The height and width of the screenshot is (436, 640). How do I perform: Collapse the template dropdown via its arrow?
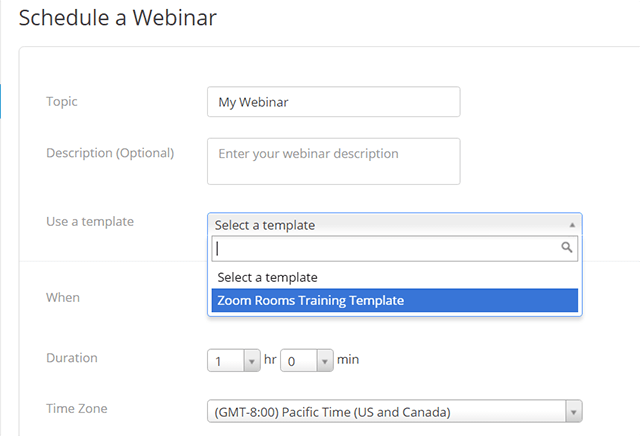click(571, 225)
